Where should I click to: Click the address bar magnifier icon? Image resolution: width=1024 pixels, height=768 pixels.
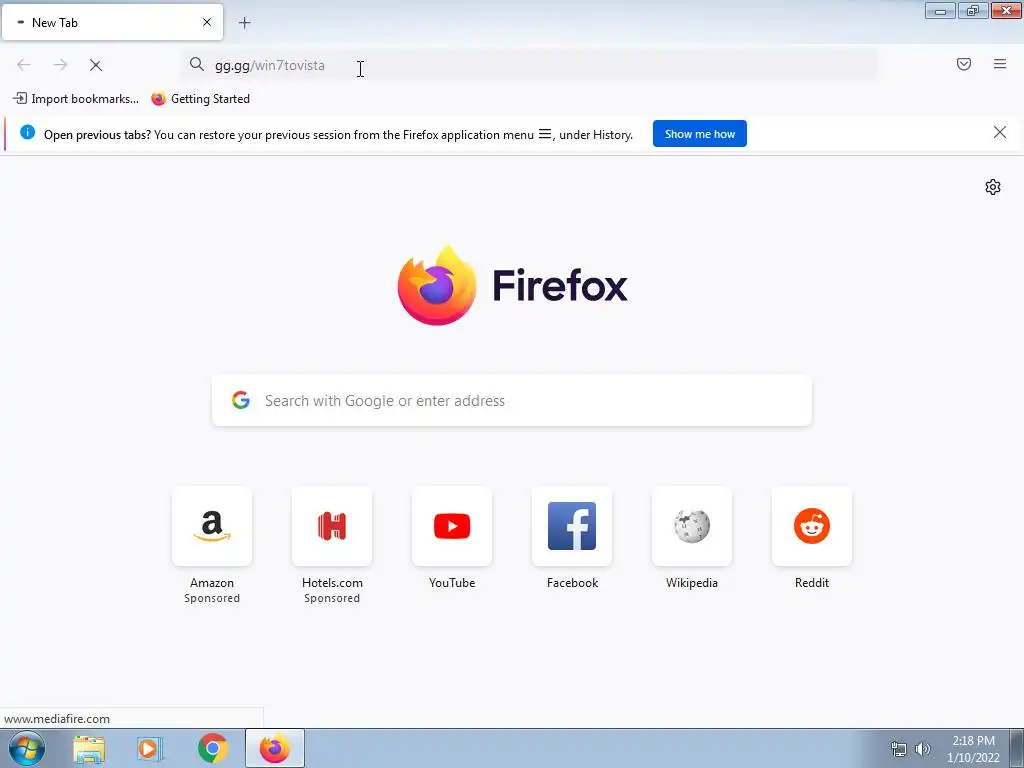[197, 64]
